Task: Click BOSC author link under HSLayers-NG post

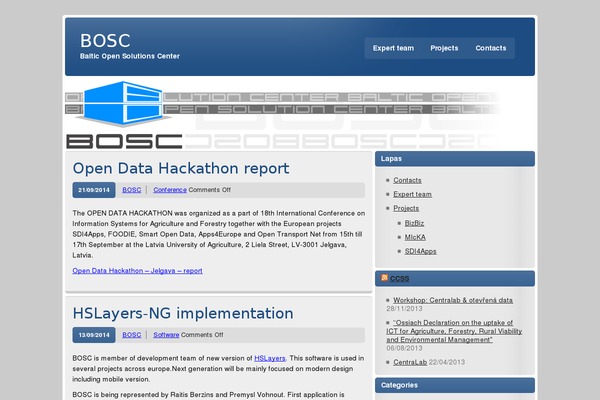Action: [132, 335]
